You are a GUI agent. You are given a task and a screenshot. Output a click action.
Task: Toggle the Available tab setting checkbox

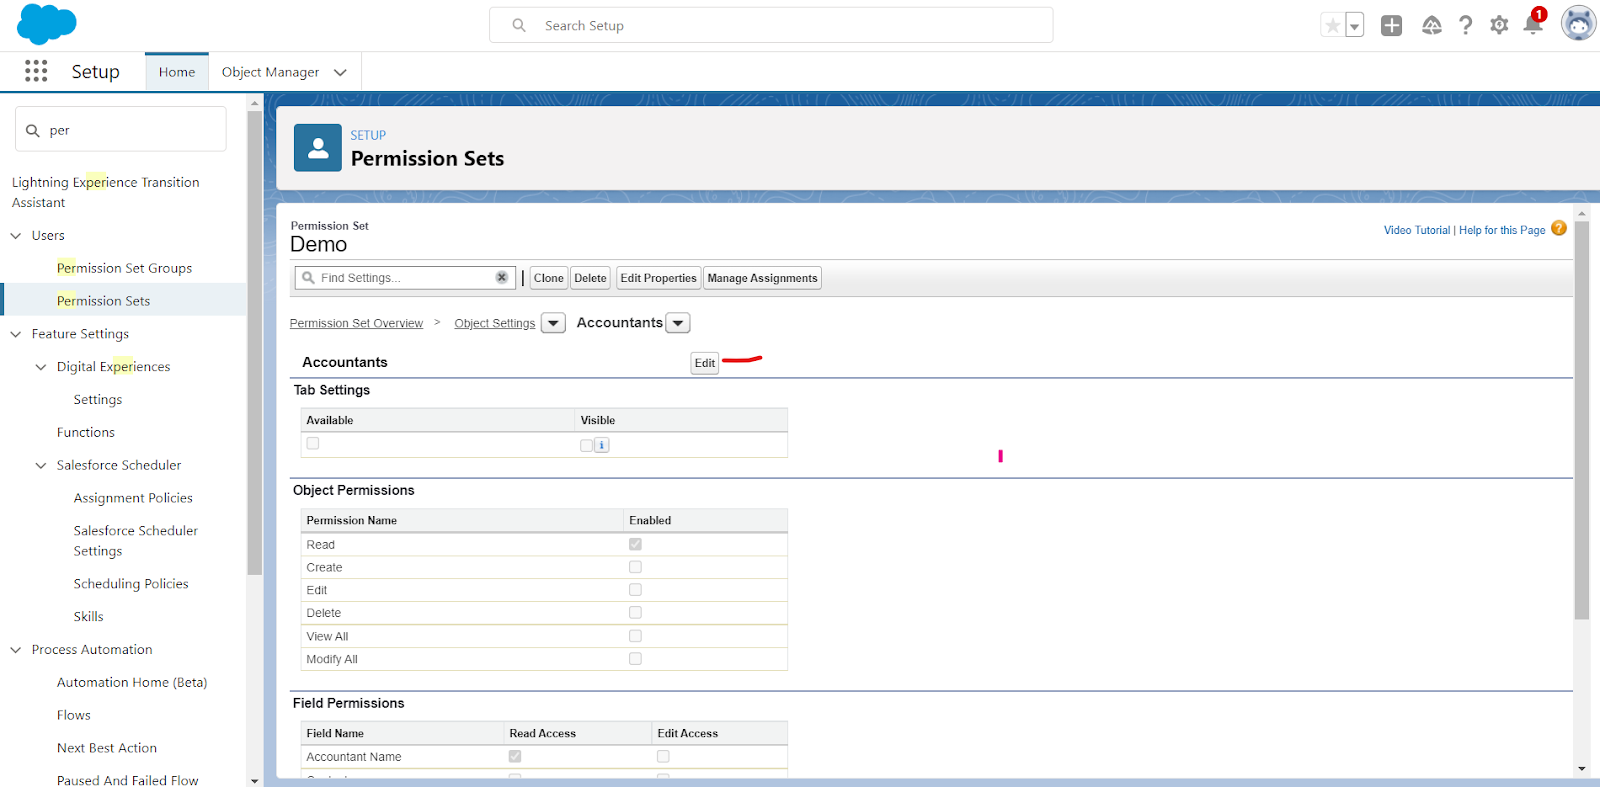tap(313, 443)
